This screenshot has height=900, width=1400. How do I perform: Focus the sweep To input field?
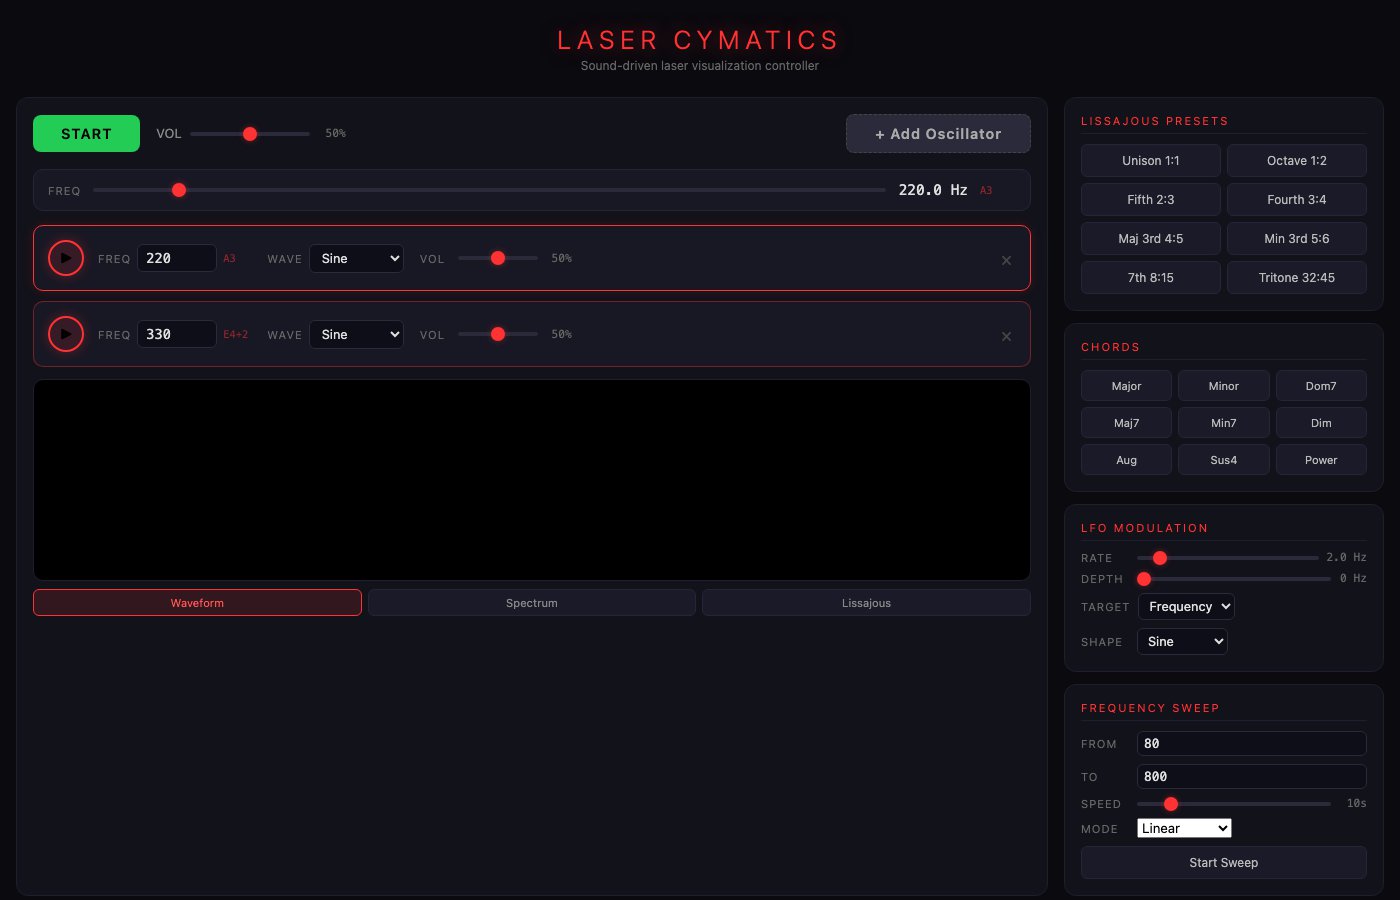point(1252,776)
